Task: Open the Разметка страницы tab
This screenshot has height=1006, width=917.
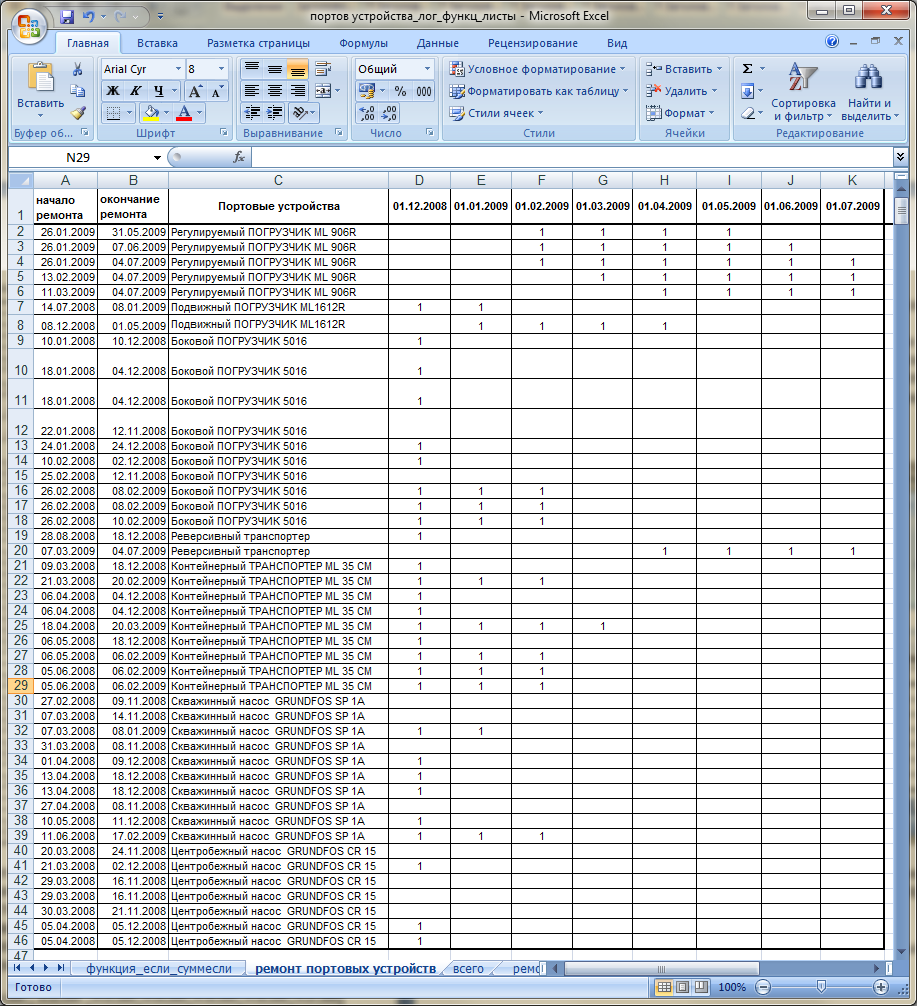Action: pyautogui.click(x=258, y=43)
